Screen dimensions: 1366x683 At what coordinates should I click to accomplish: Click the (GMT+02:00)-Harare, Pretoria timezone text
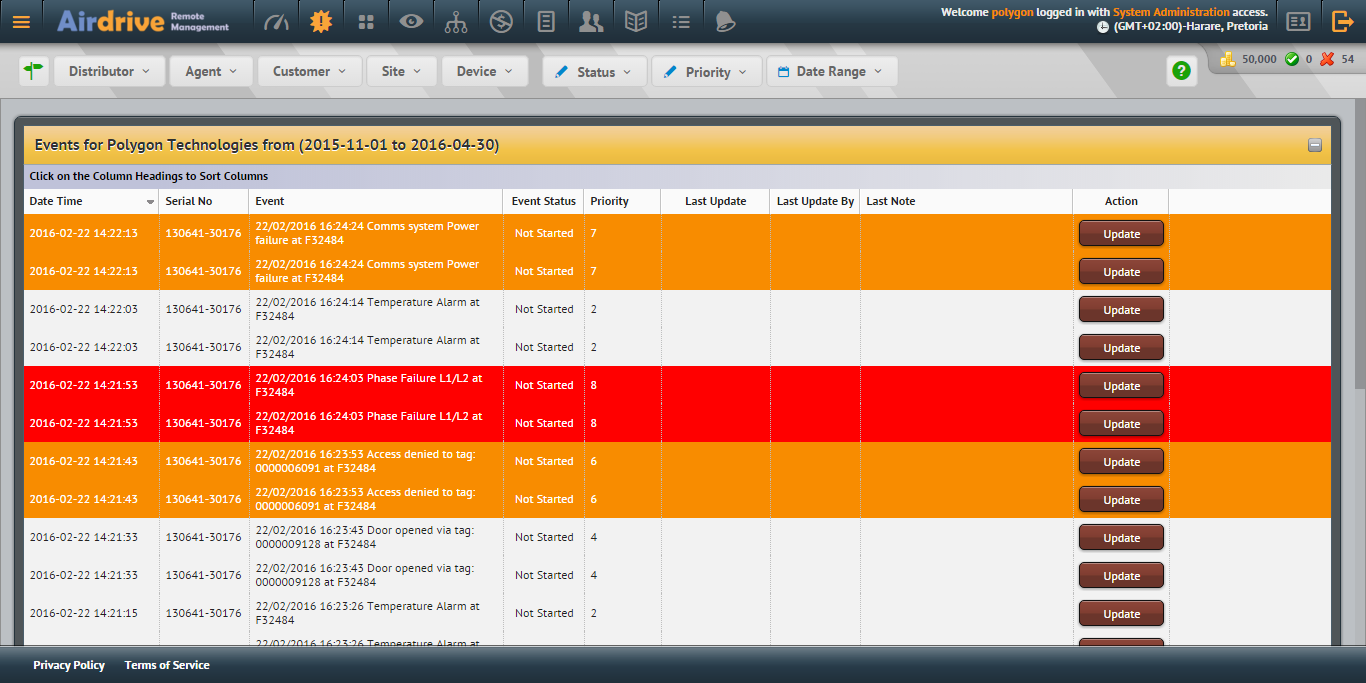[1190, 27]
